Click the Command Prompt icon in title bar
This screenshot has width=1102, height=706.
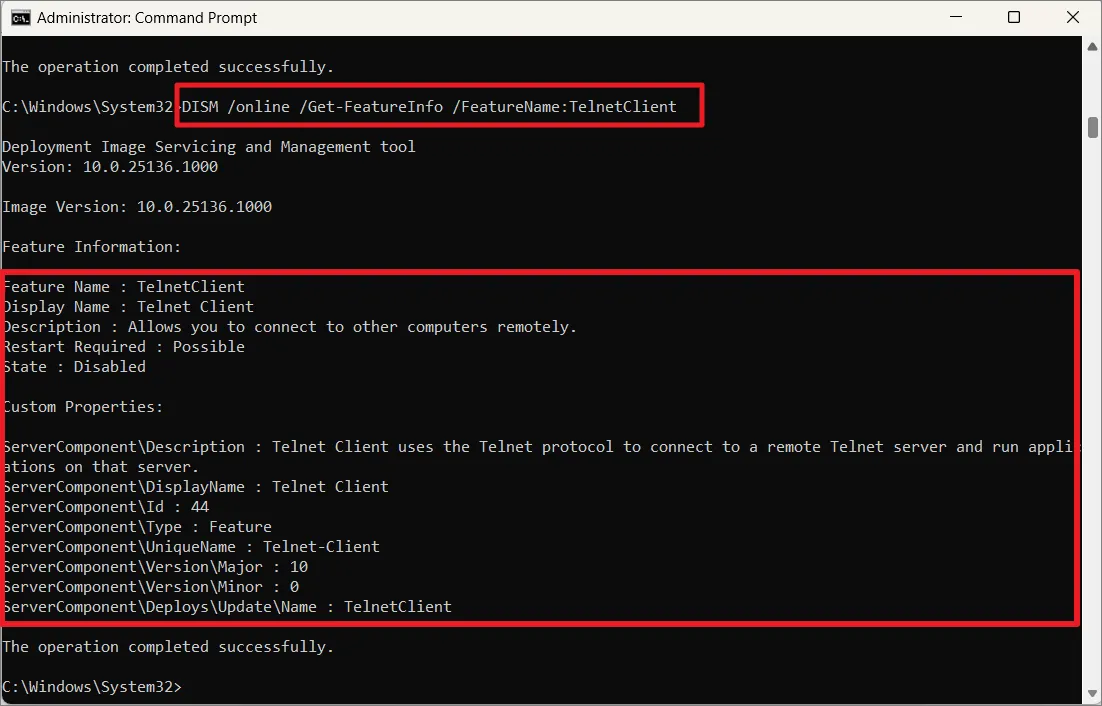coord(19,18)
